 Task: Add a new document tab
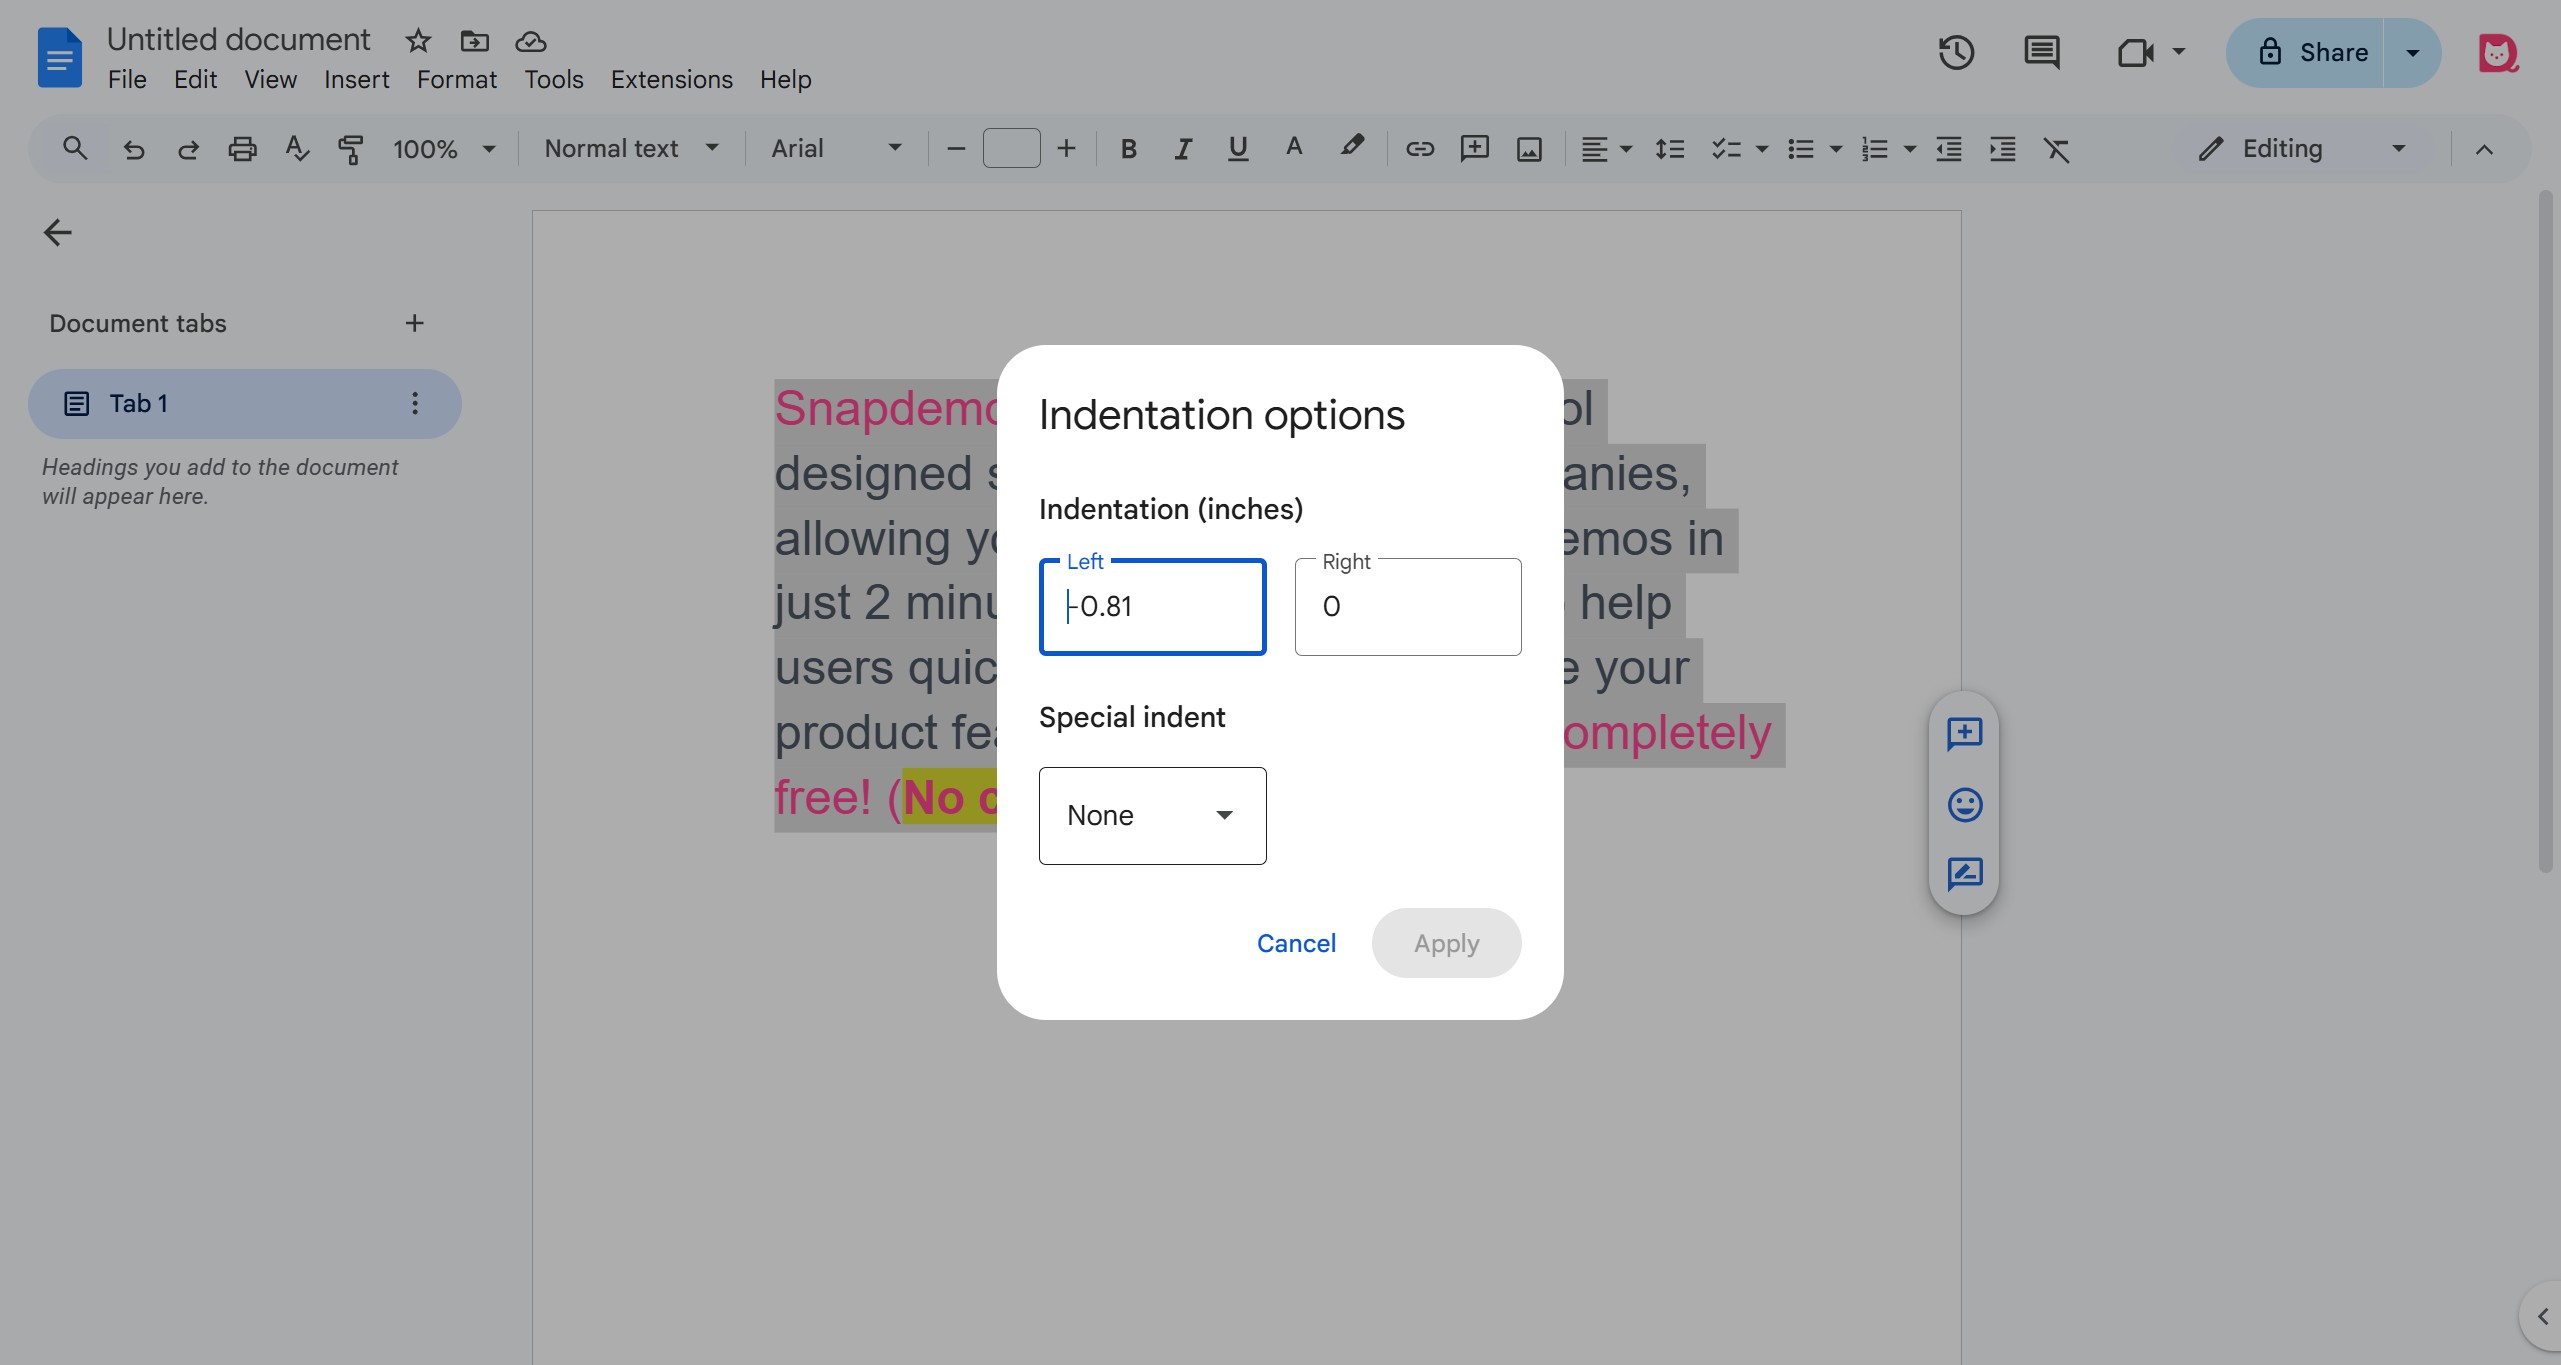coord(414,323)
